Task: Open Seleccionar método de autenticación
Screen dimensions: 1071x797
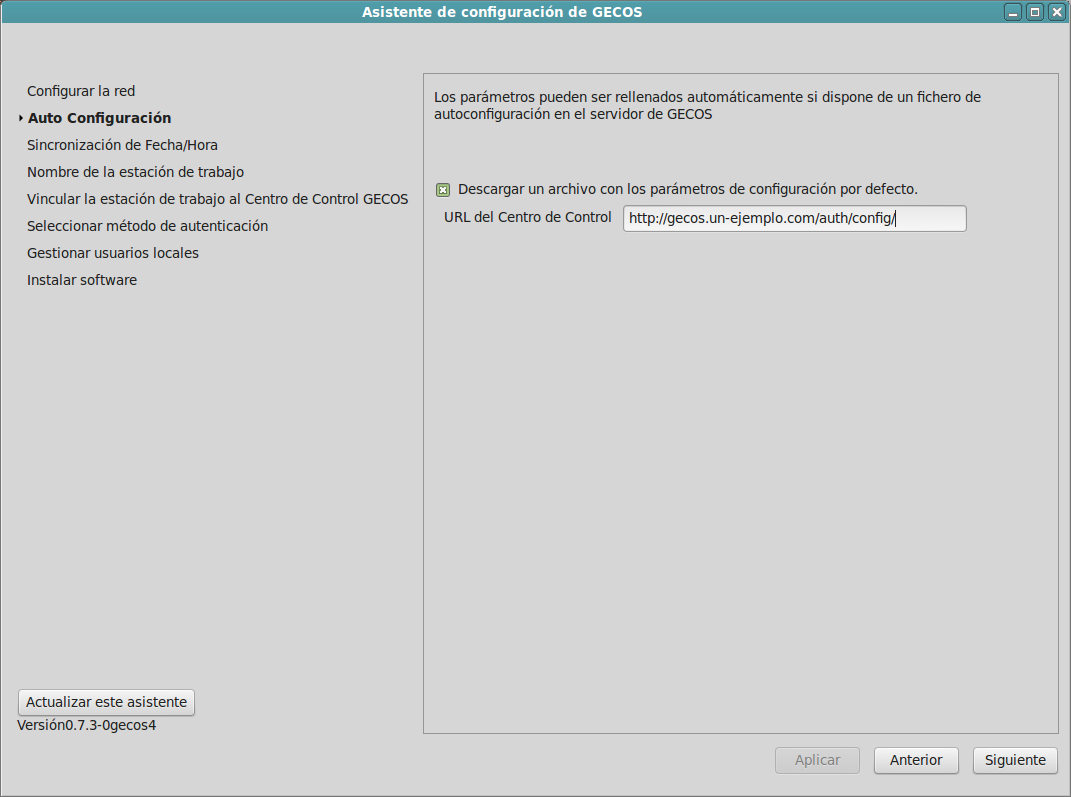Action: 147,226
